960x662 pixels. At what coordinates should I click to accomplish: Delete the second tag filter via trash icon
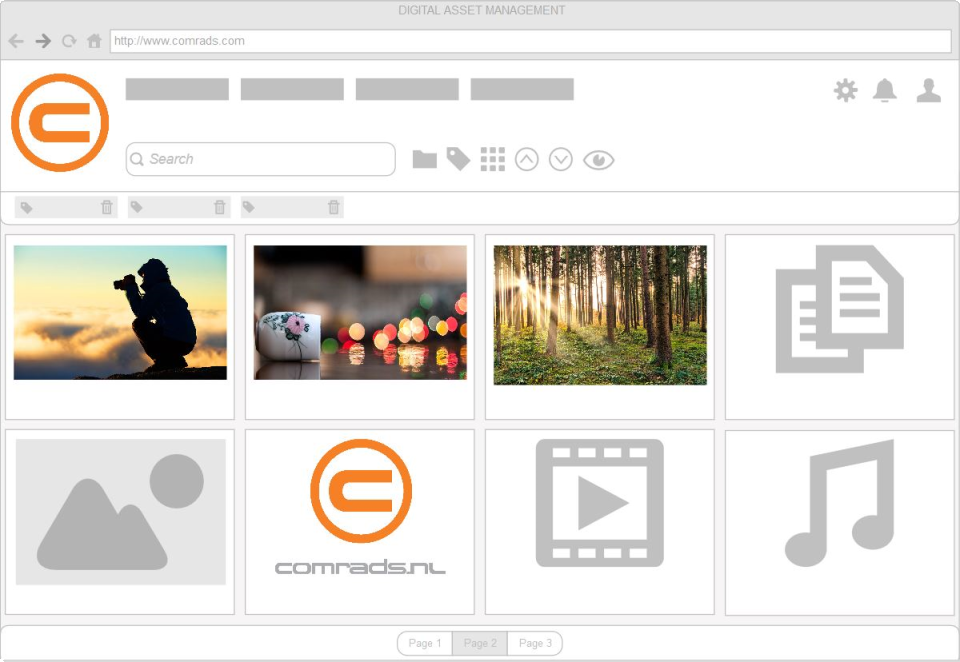click(x=220, y=207)
